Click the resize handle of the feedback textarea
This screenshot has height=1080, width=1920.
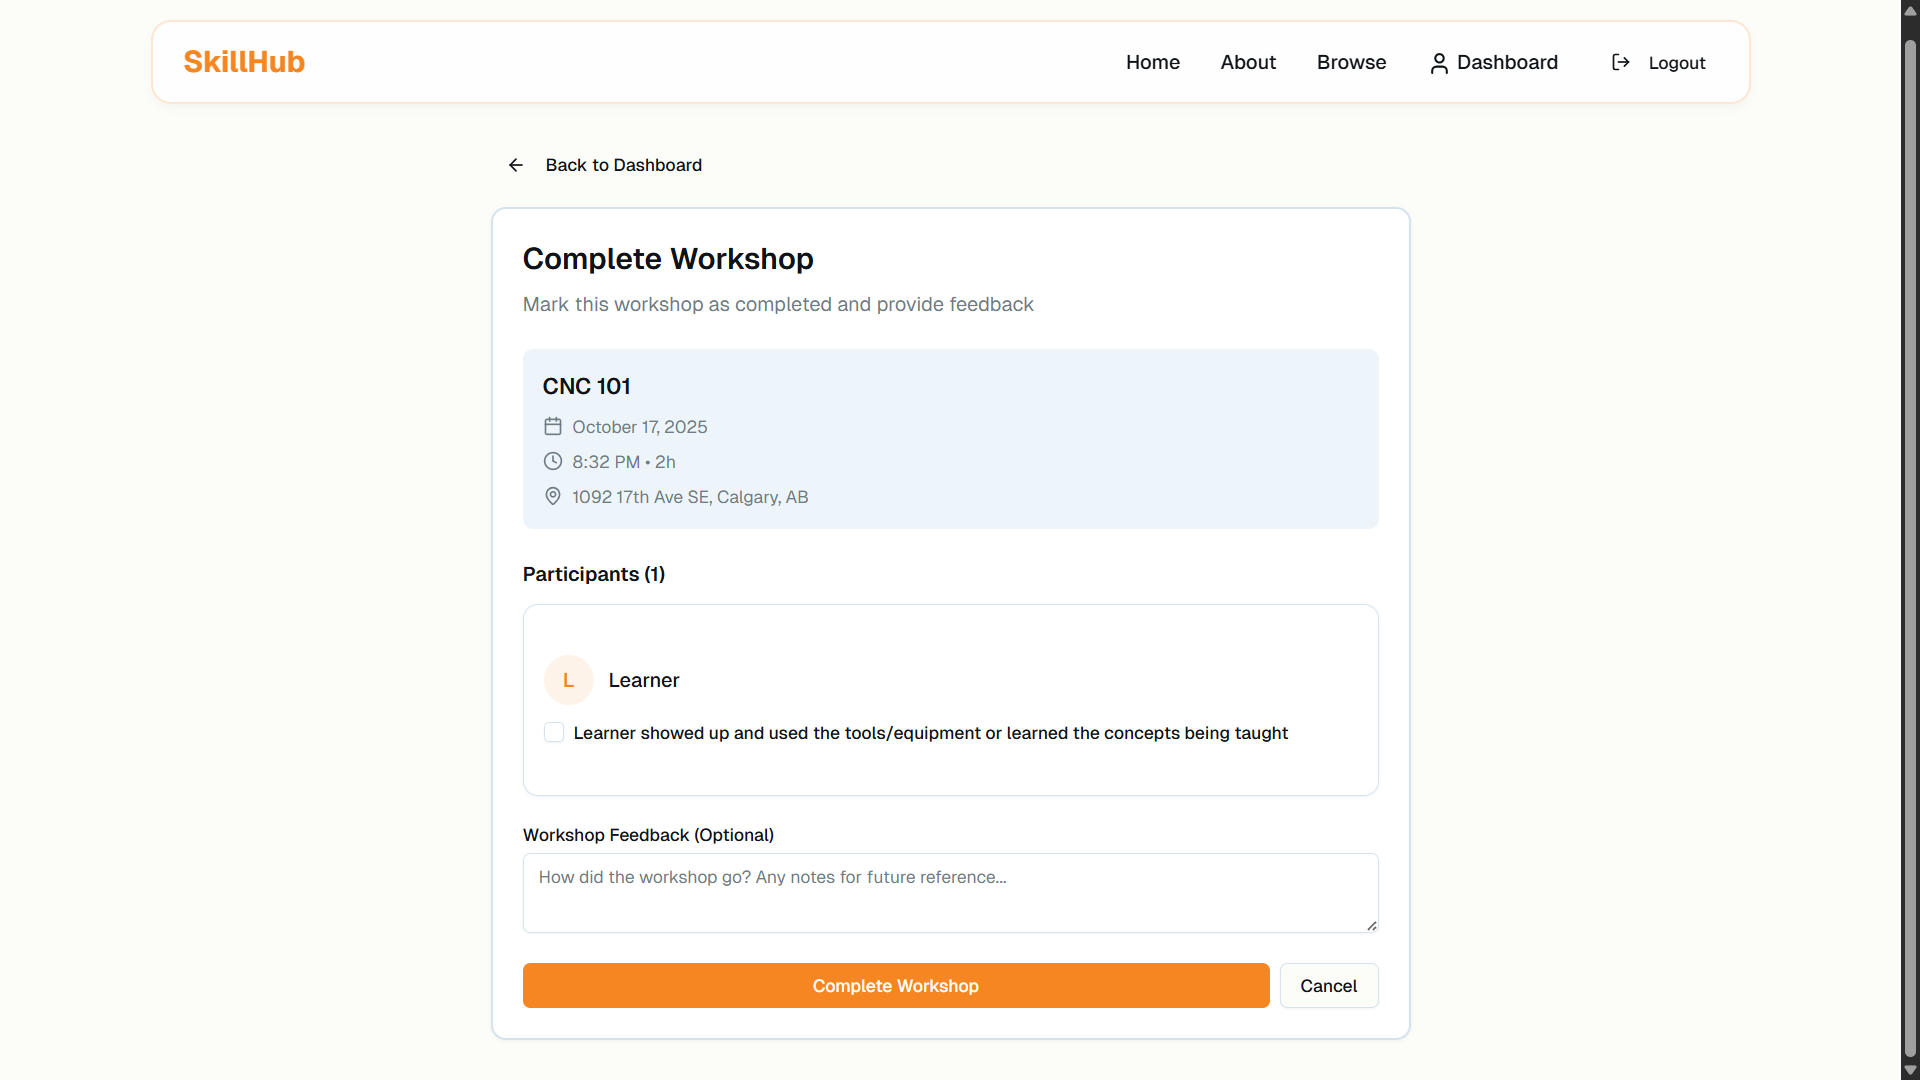tap(1371, 926)
